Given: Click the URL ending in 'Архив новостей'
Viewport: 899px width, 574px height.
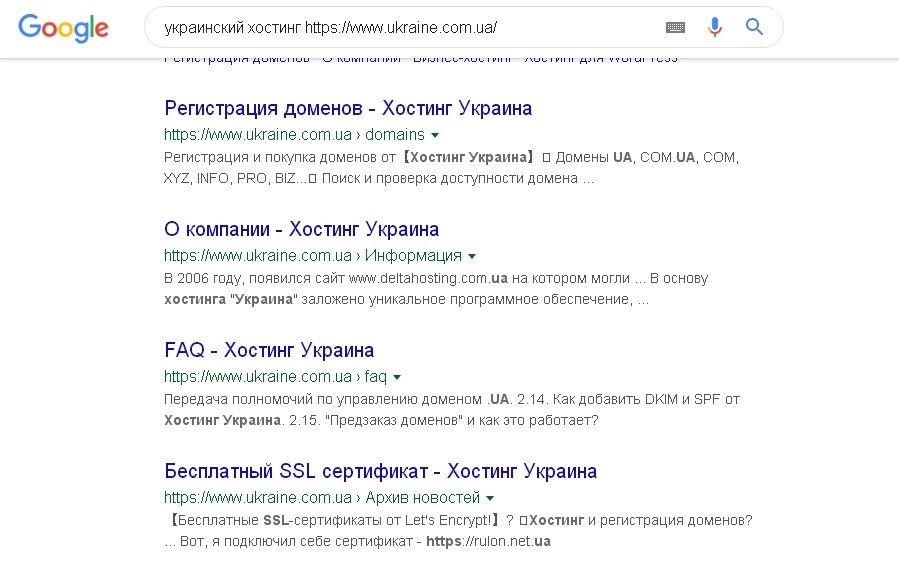Looking at the screenshot, I should coord(322,498).
